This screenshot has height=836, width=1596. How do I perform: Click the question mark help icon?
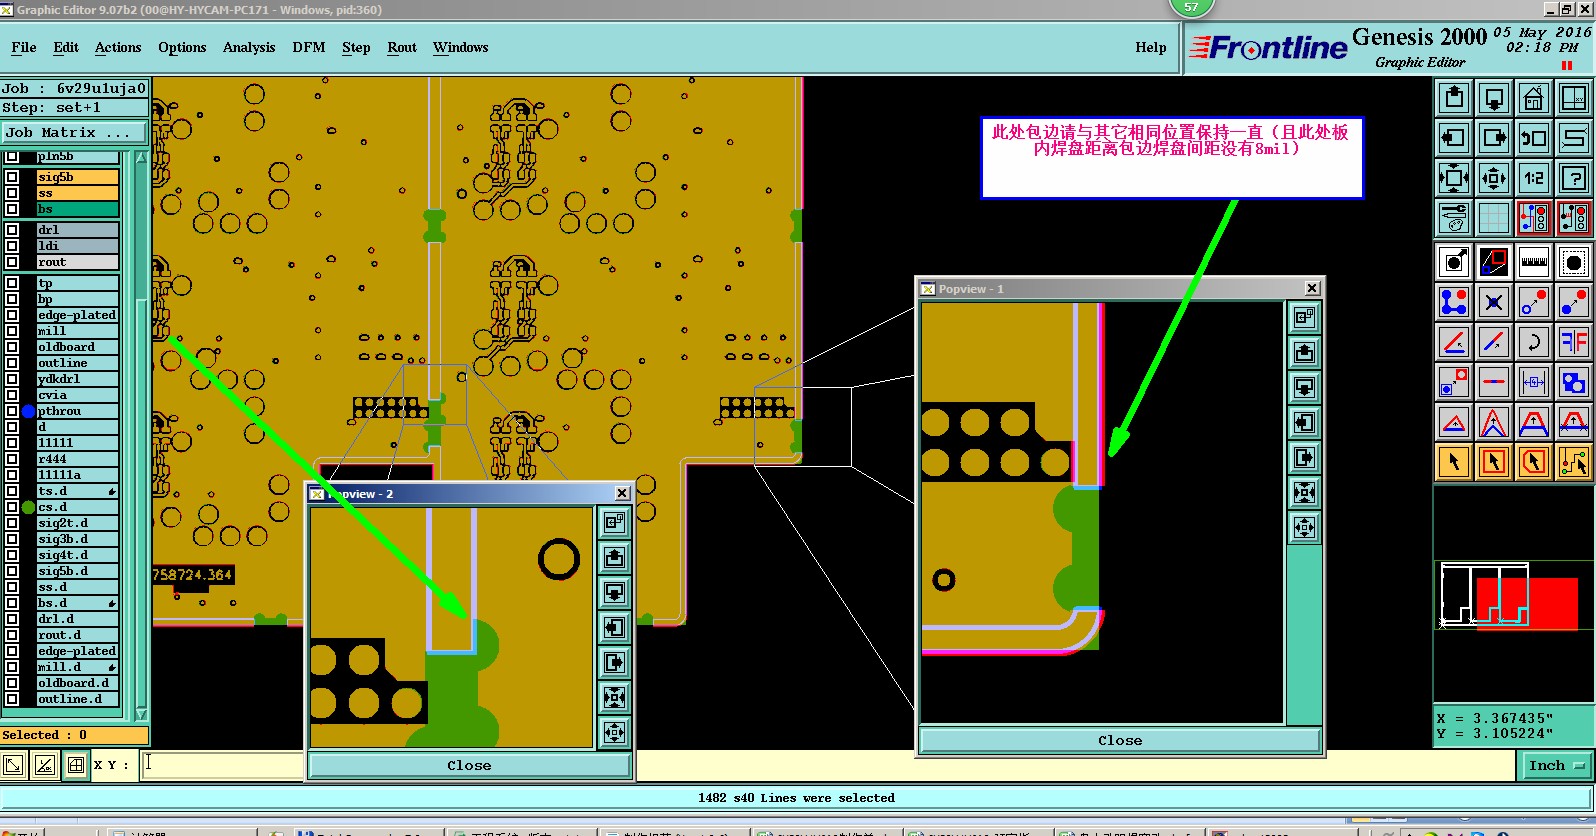[x=1573, y=178]
